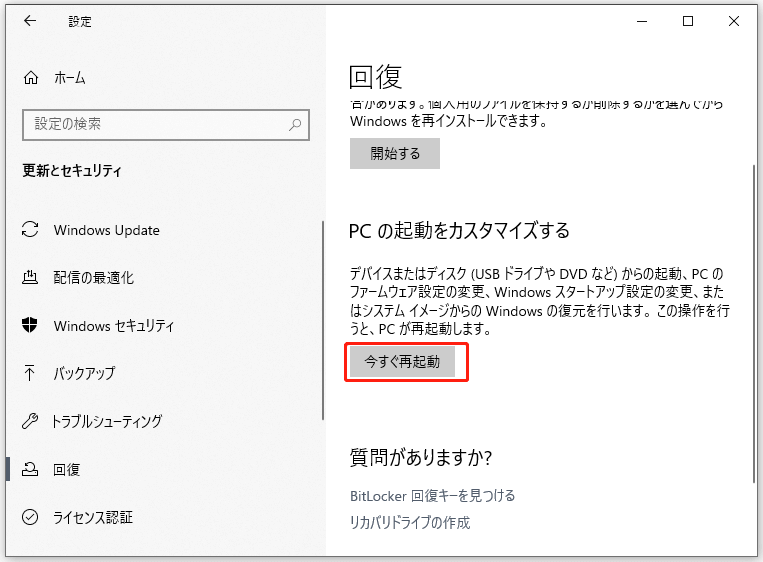Click the ライセンス認証 checkmark icon
763x562 pixels.
(x=30, y=517)
